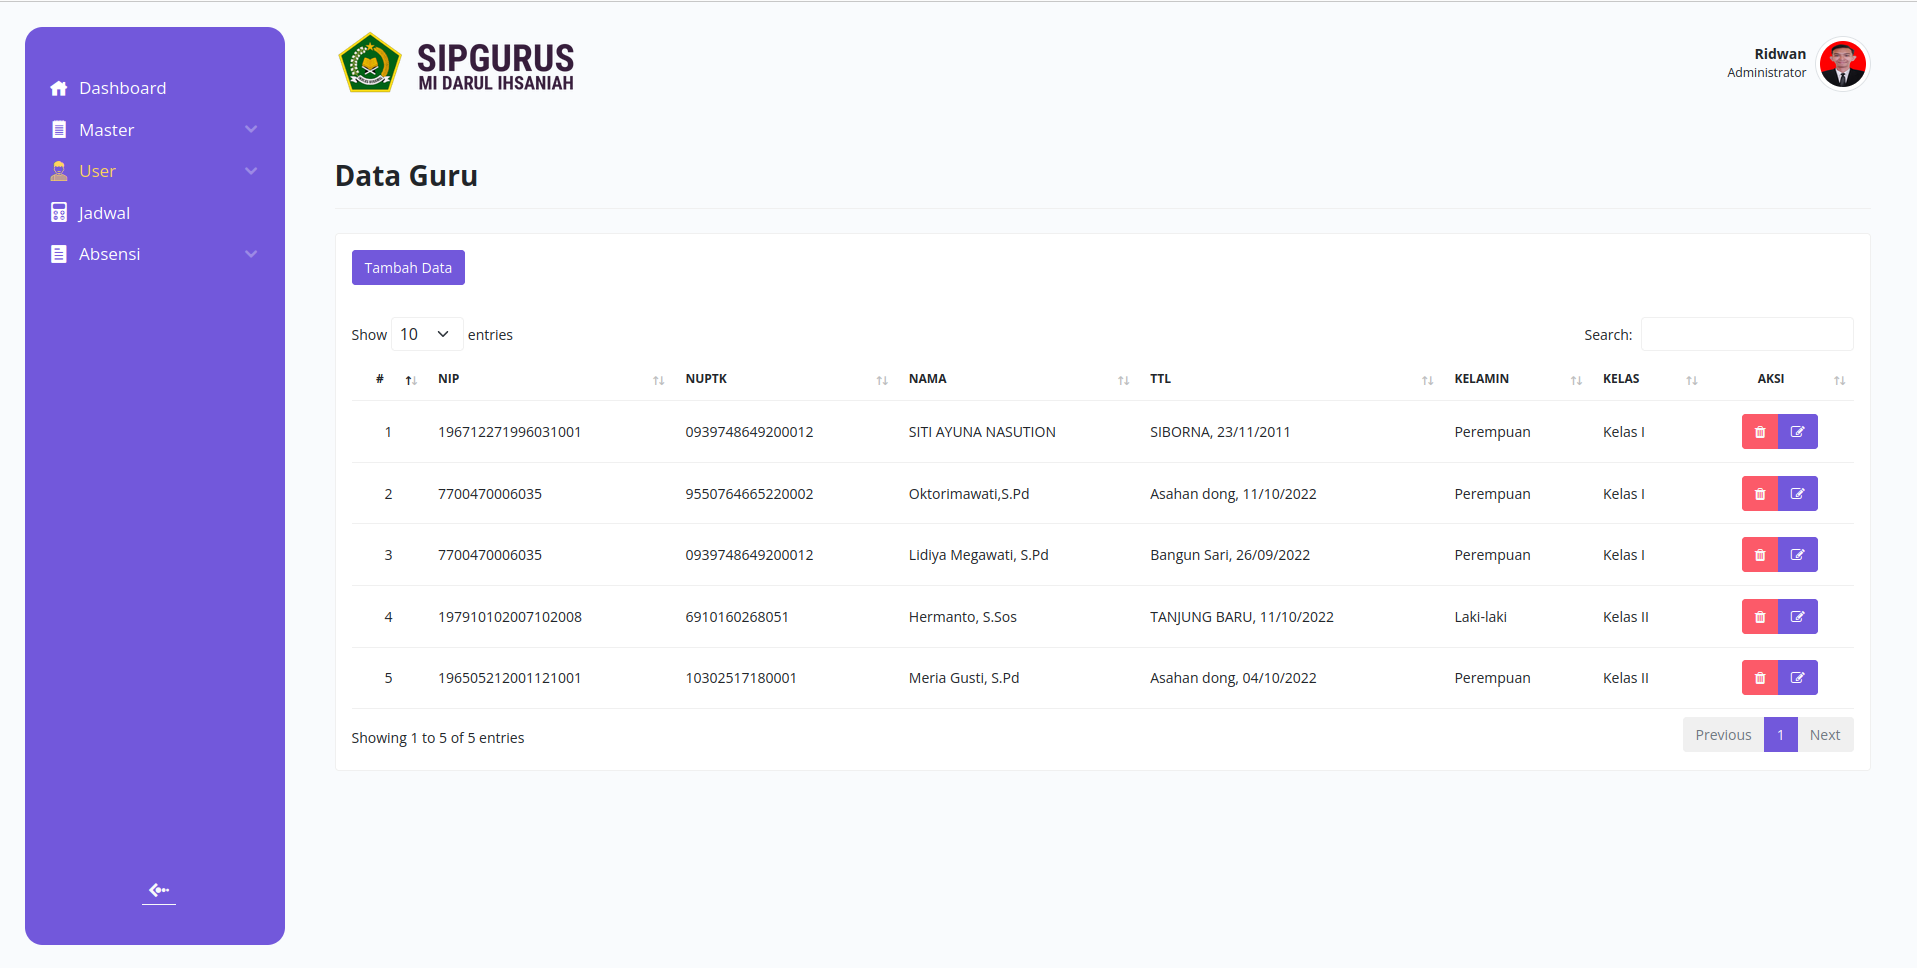This screenshot has height=968, width=1917.
Task: Delete the SITI AYUNA NASUTION row
Action: (x=1759, y=432)
